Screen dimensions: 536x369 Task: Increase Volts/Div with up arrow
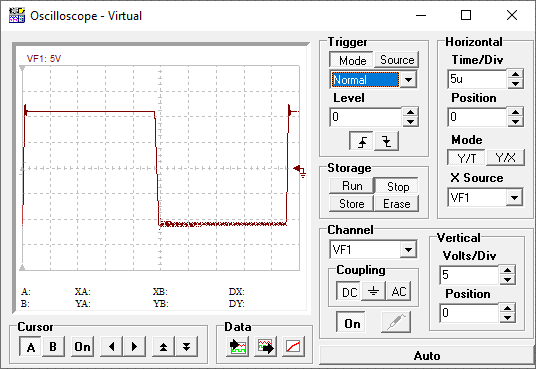pos(507,270)
